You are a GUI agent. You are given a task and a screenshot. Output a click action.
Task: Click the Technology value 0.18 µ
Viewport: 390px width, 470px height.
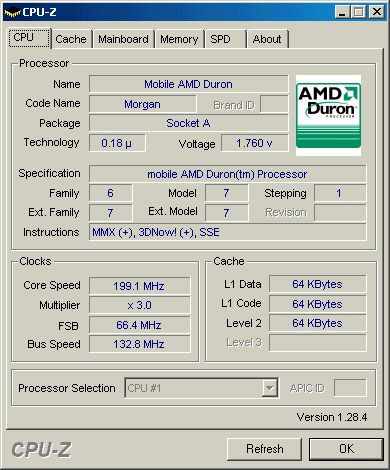pyautogui.click(x=117, y=143)
